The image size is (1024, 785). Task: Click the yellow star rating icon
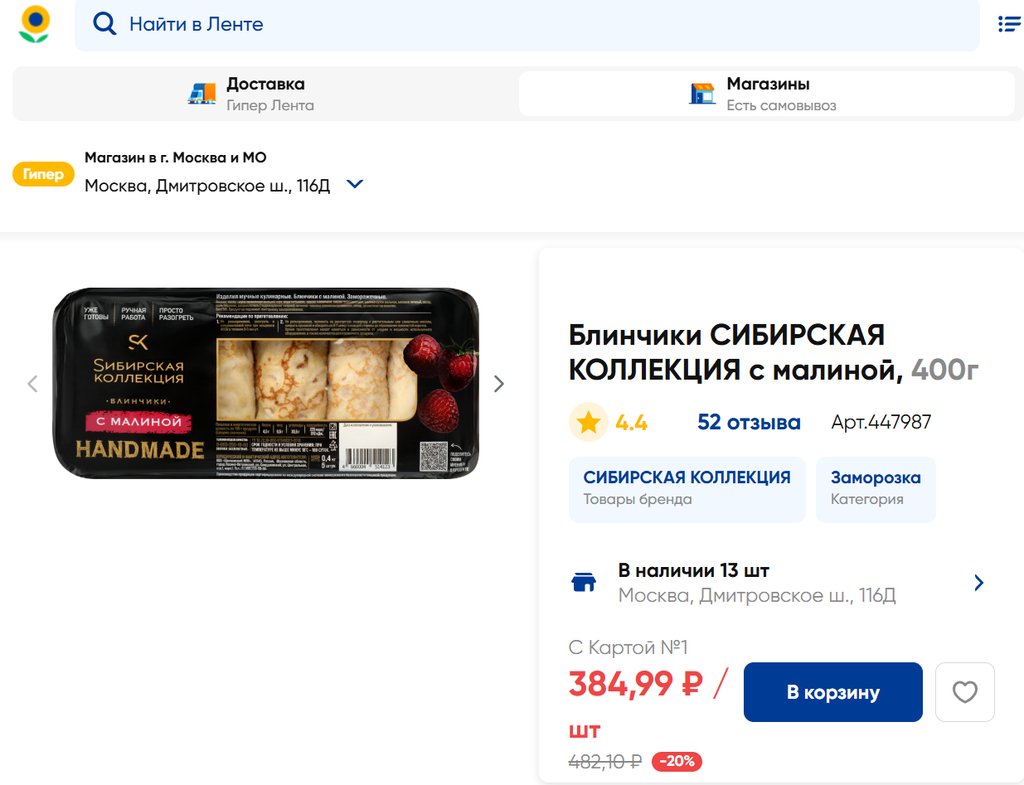point(588,422)
